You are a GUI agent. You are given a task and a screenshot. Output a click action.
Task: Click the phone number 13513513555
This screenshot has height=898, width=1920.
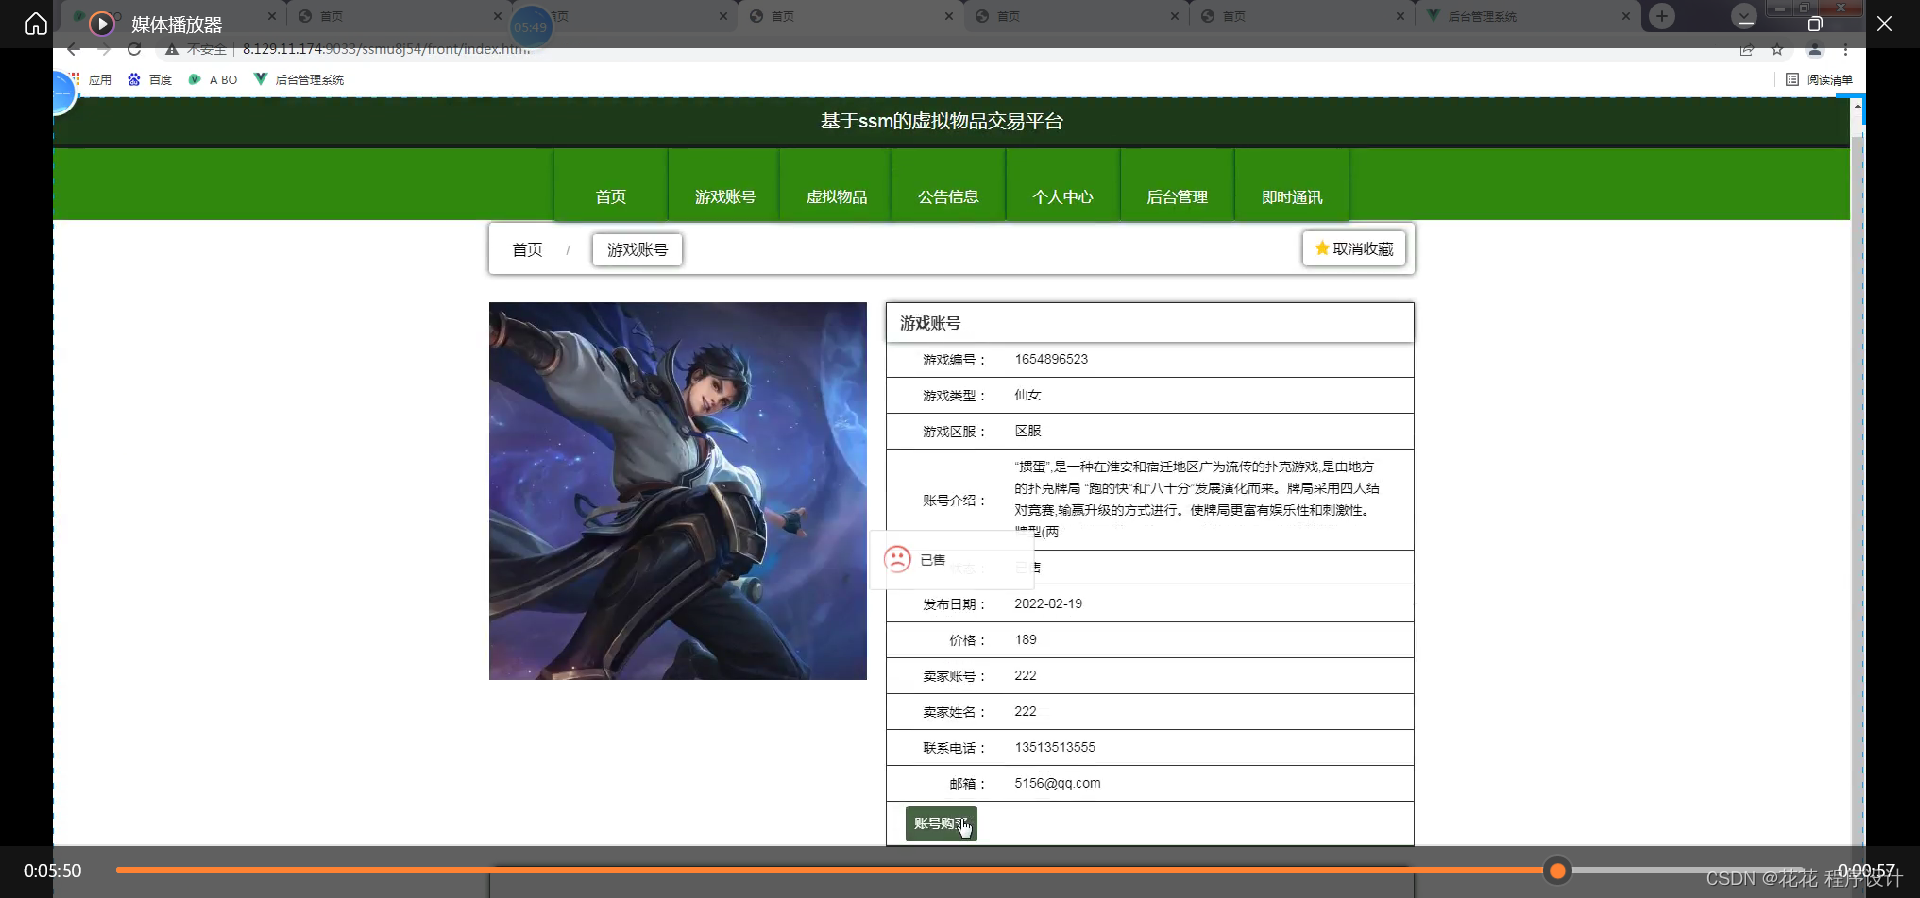(1055, 748)
